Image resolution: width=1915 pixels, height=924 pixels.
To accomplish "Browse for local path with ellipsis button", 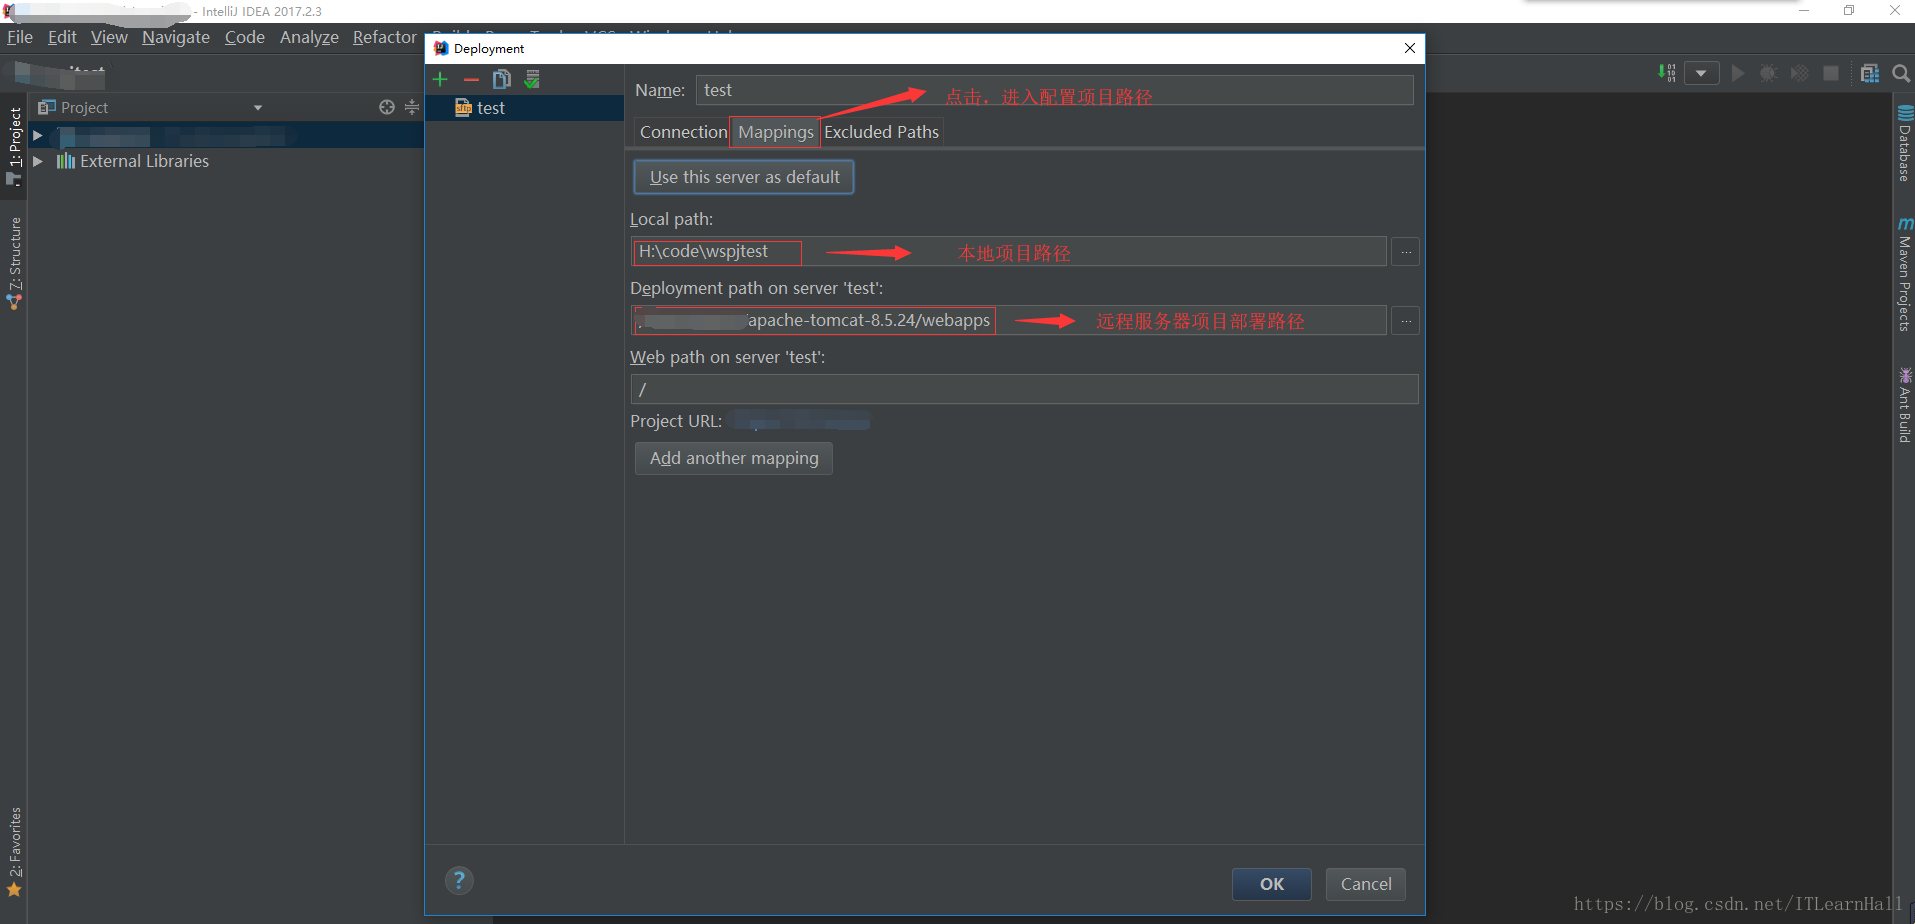I will pyautogui.click(x=1406, y=252).
